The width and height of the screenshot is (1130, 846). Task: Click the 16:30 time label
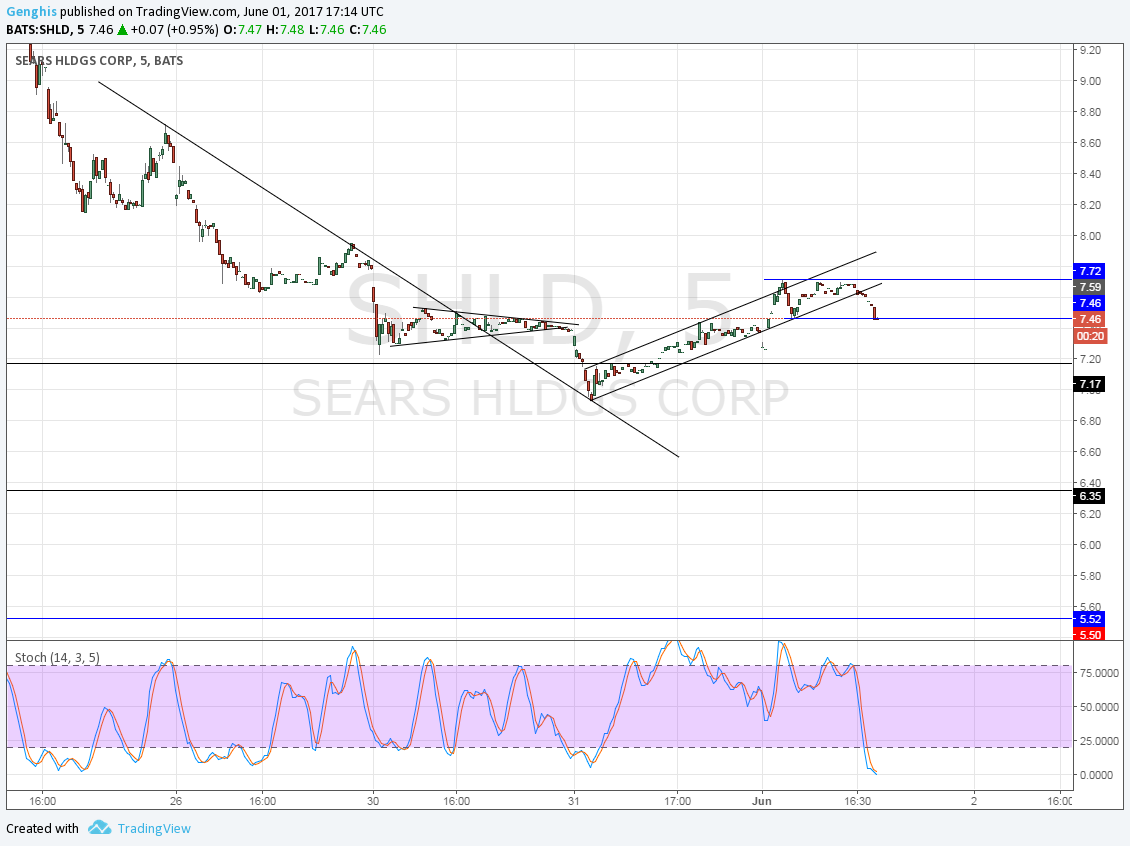pos(857,801)
